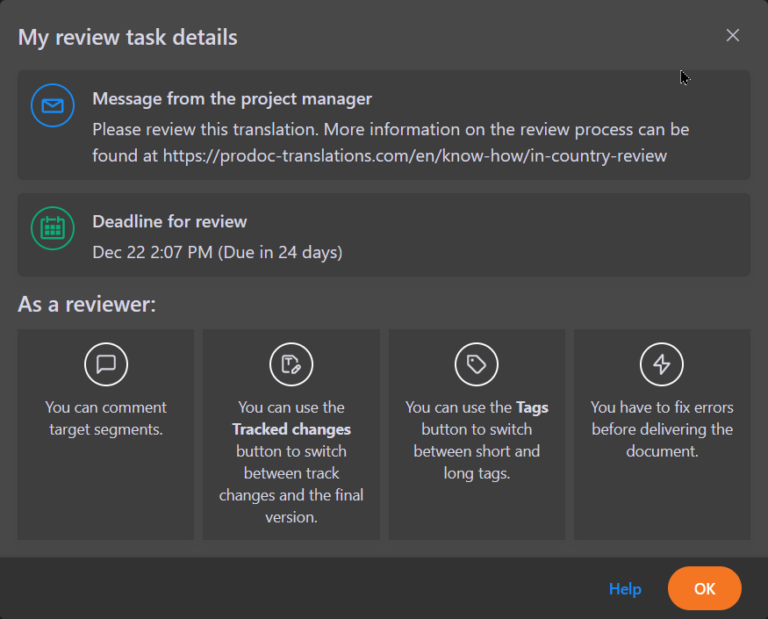
Task: Click the Tracked changes document icon
Action: coord(291,365)
